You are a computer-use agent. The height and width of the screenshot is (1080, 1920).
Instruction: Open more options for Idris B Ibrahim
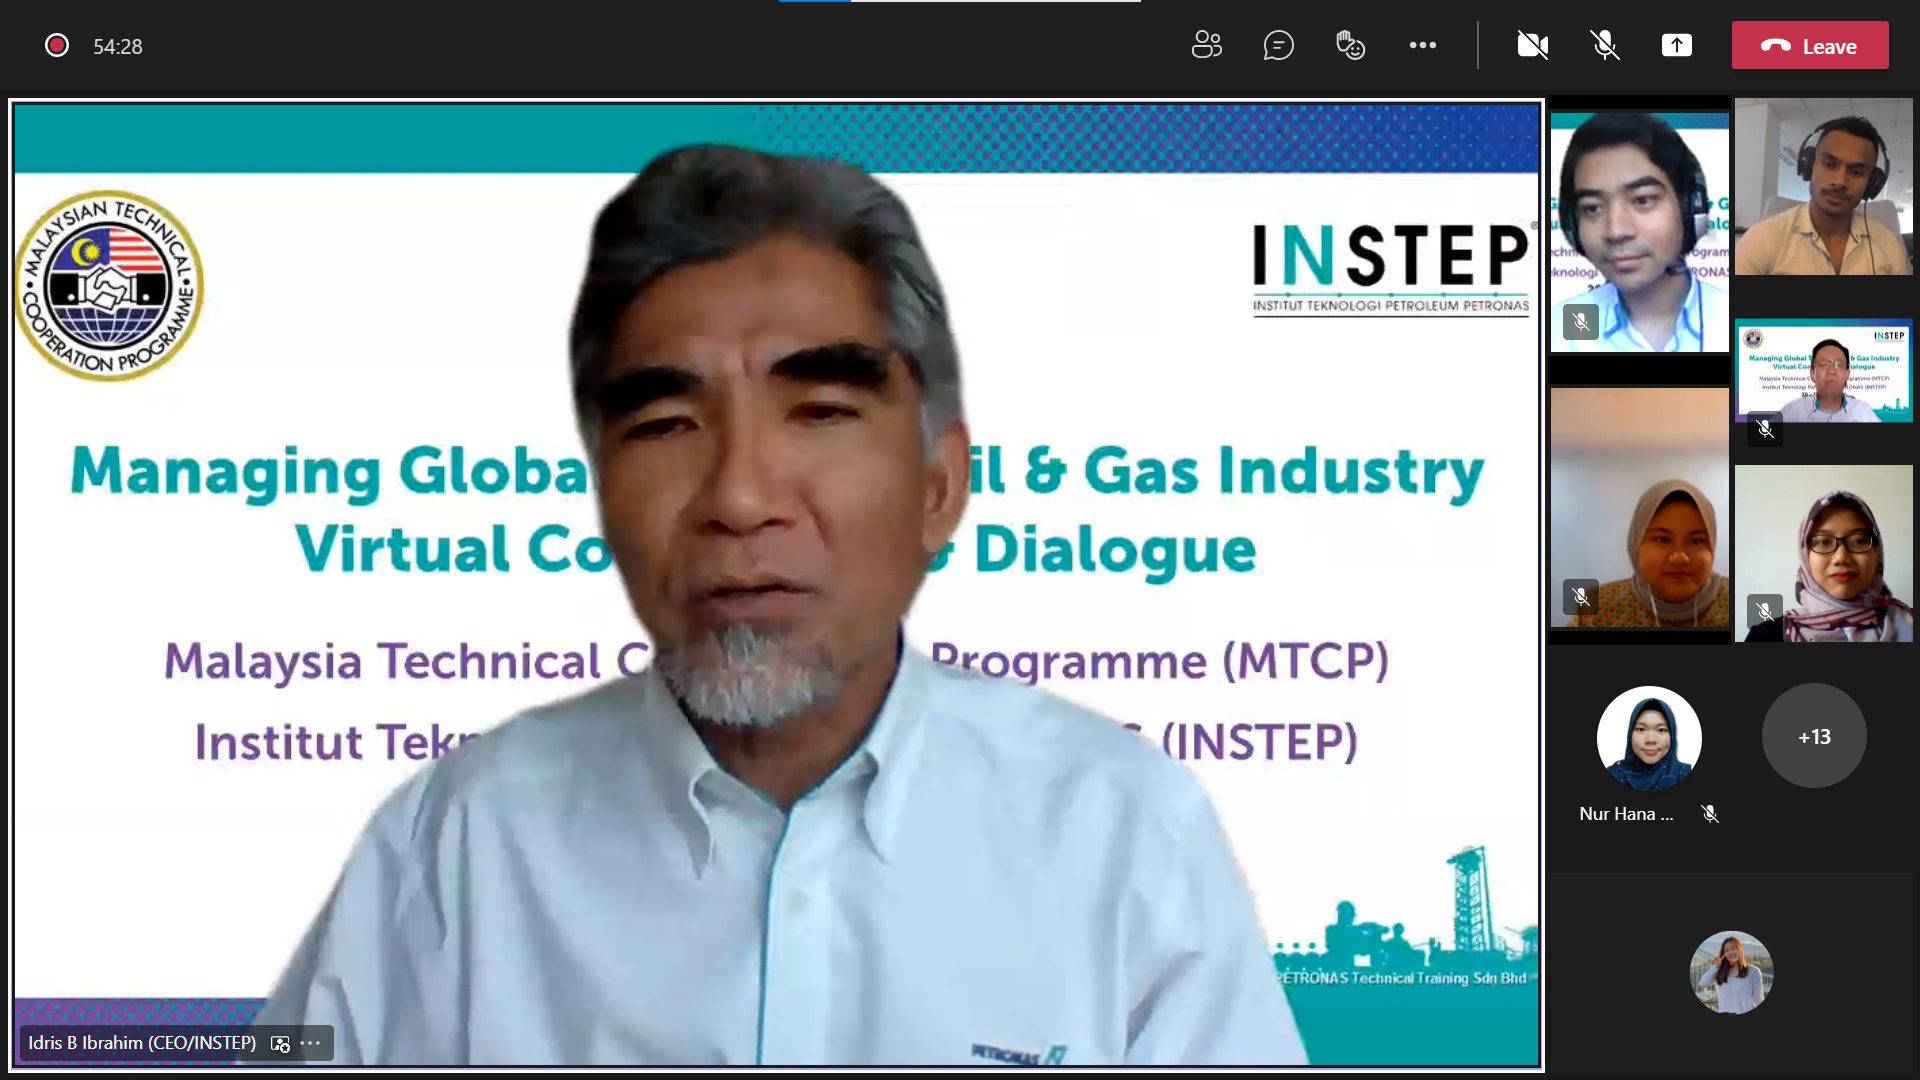pos(311,1043)
